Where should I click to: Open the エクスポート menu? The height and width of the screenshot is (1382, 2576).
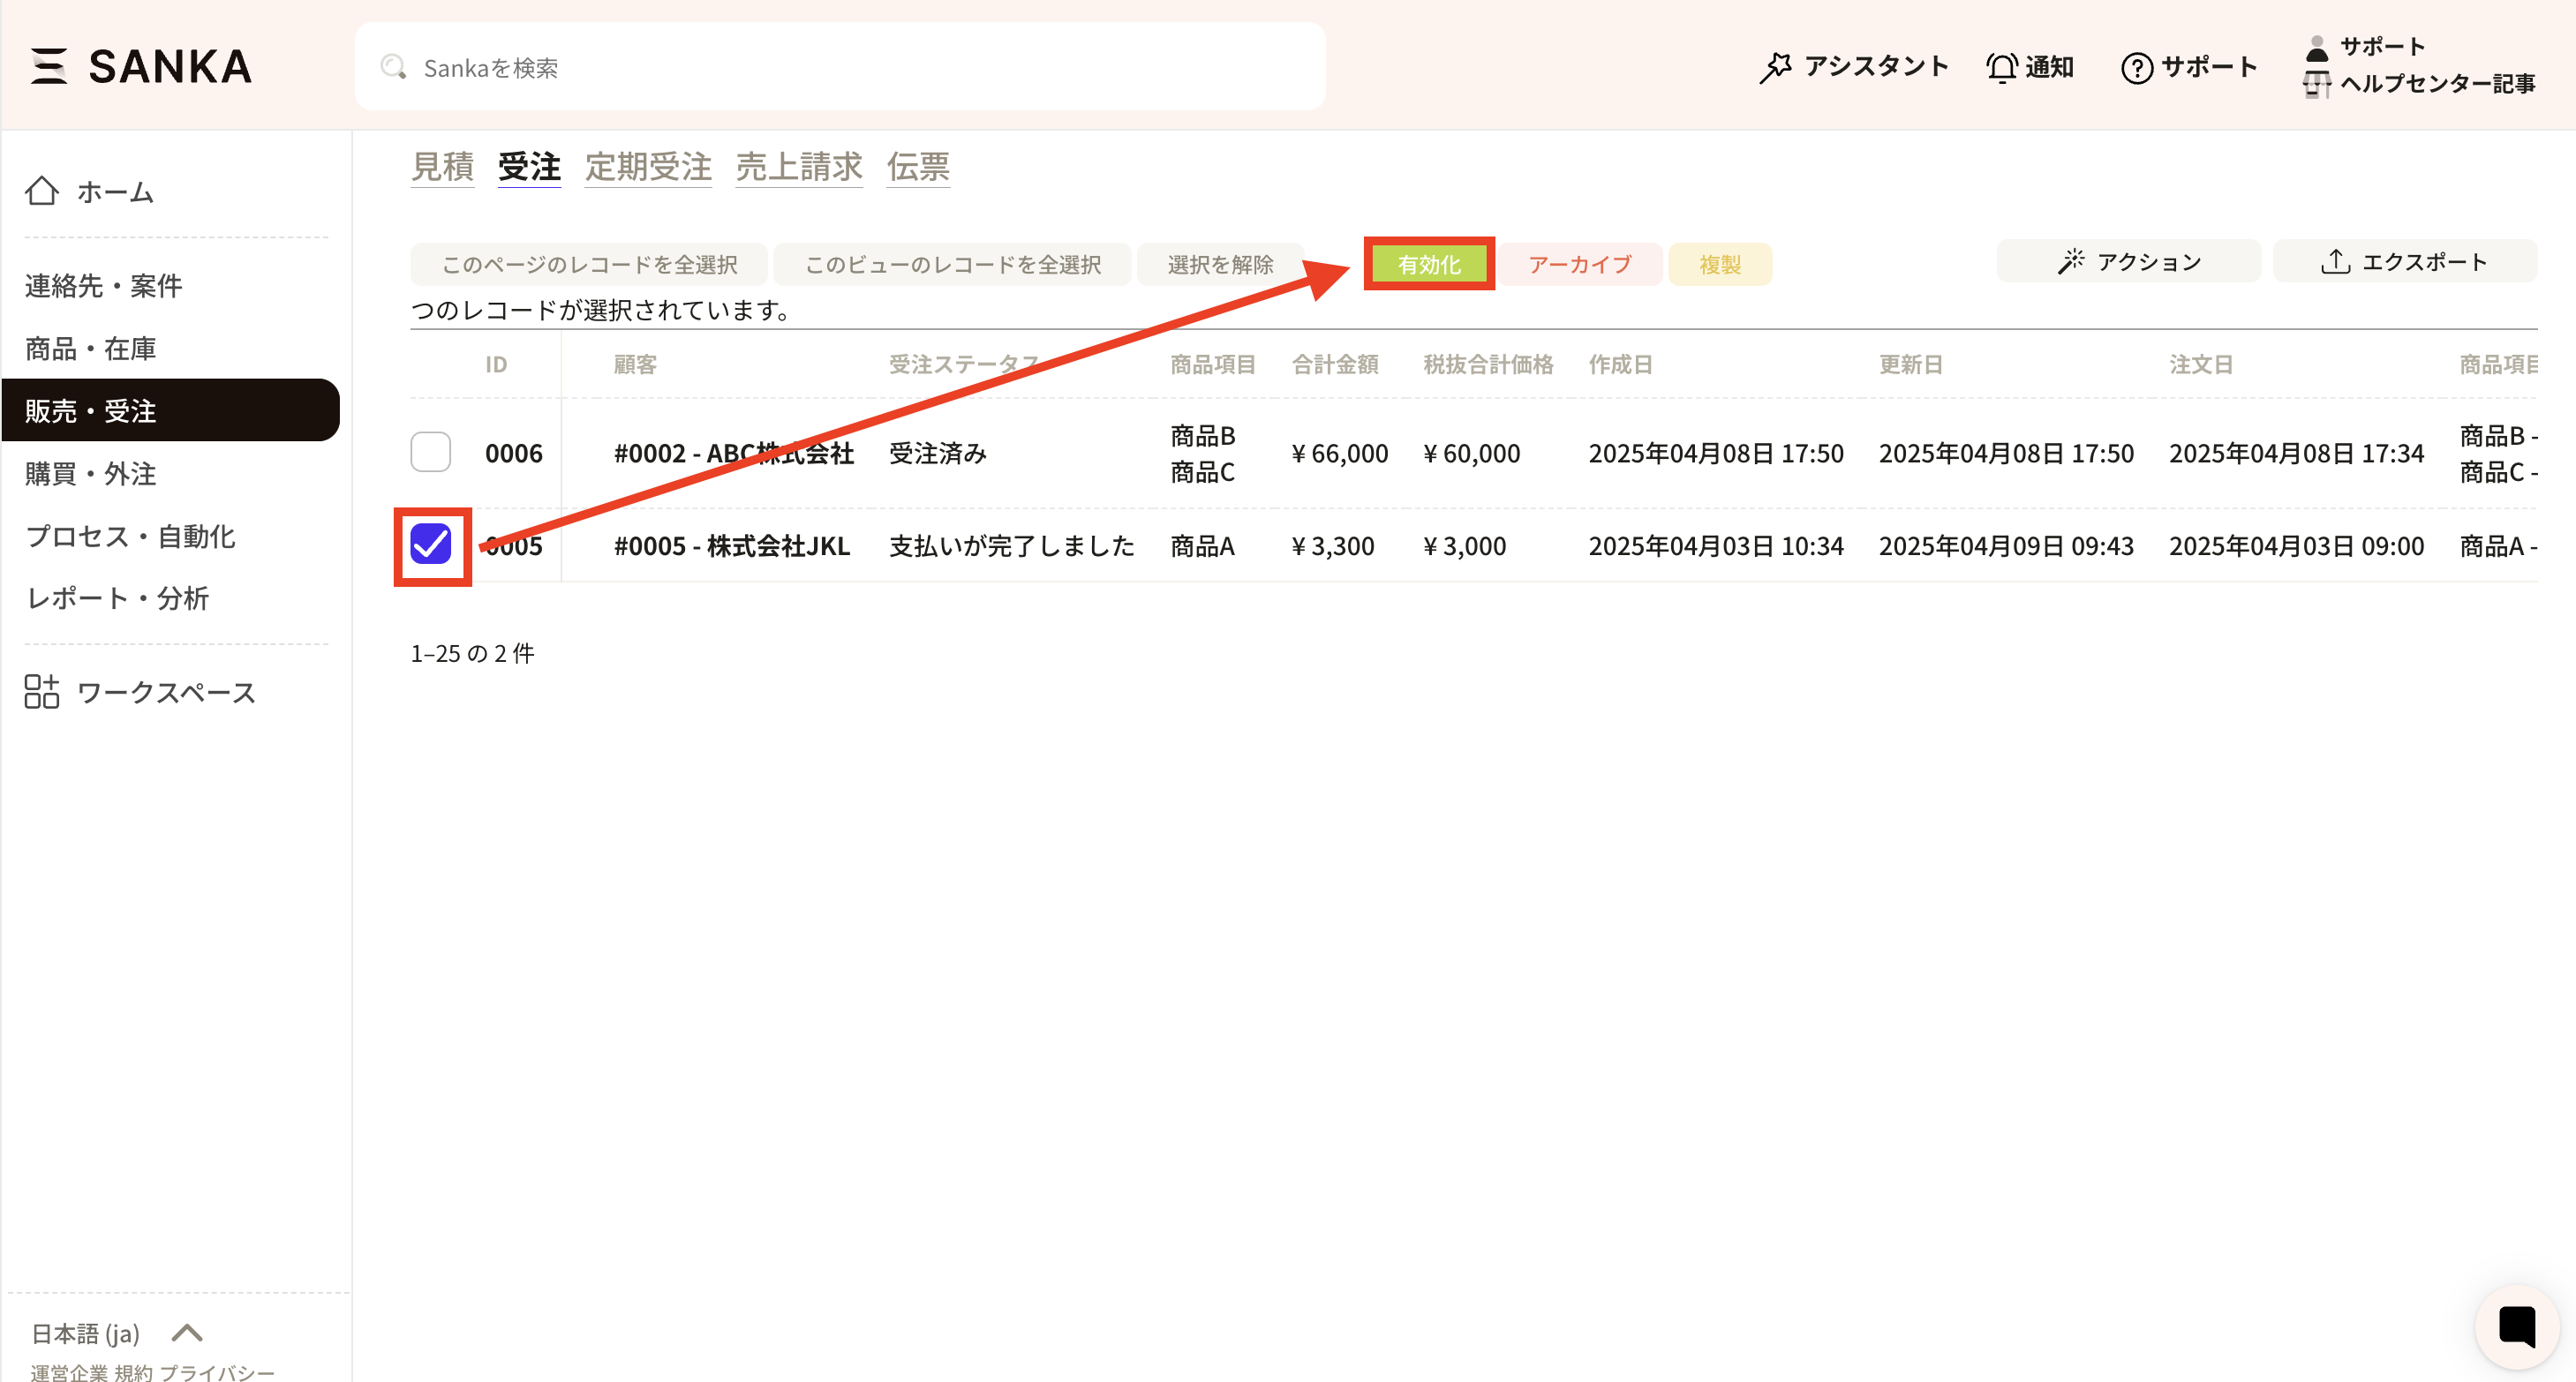click(2403, 262)
